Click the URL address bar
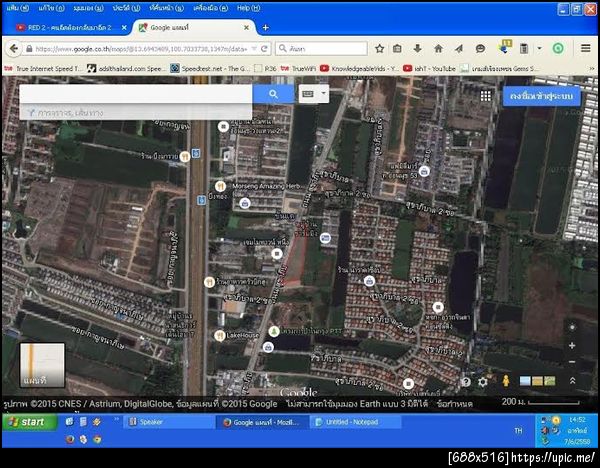Image resolution: width=600 pixels, height=468 pixels. (141, 49)
